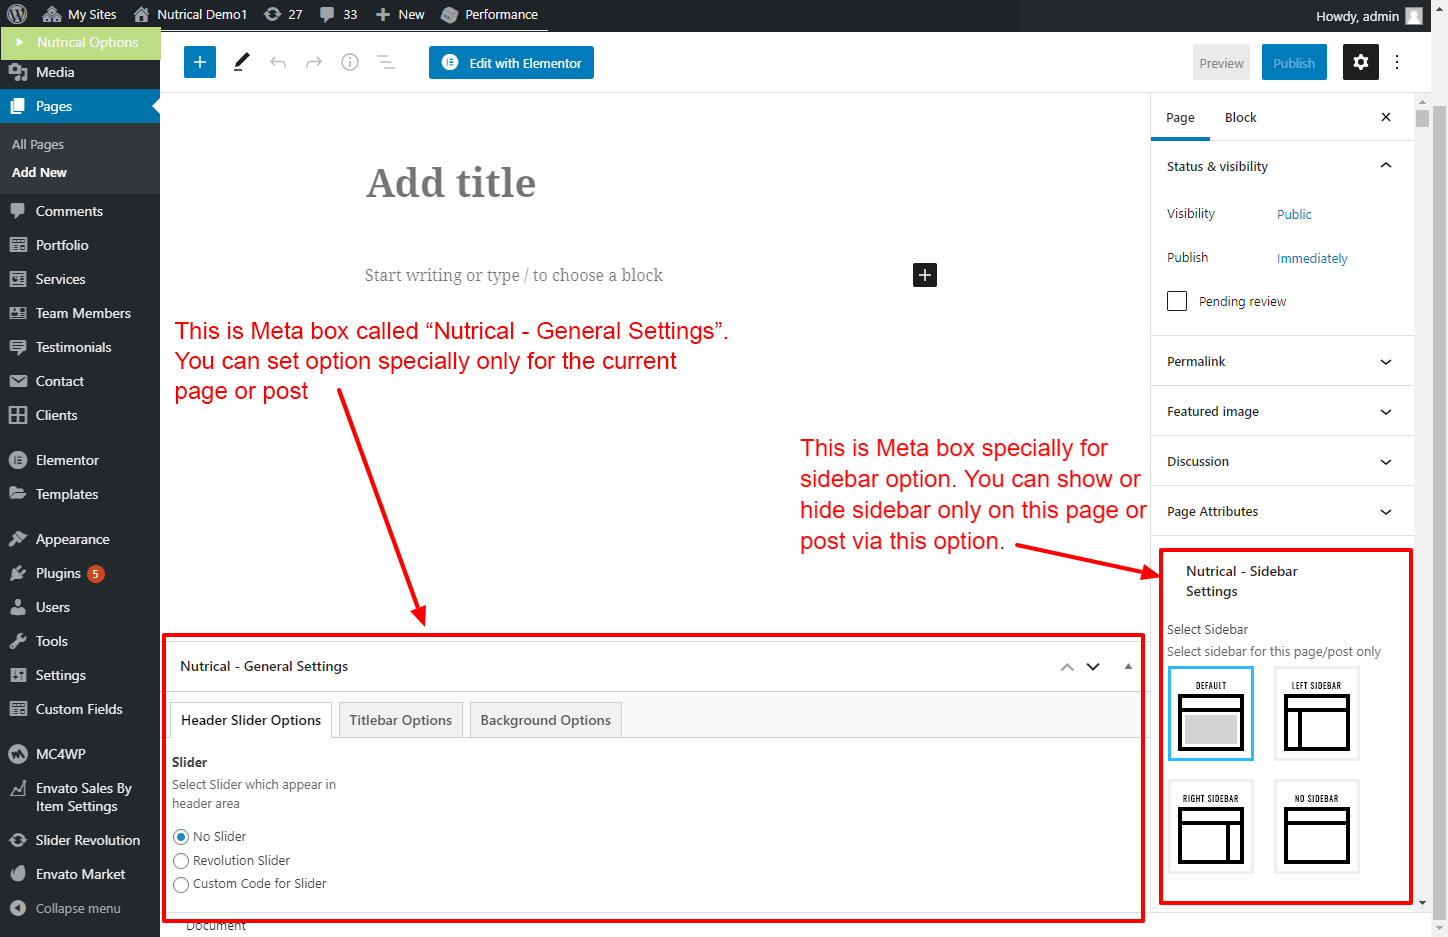The width and height of the screenshot is (1448, 937).
Task: Select the pencil edit tools icon
Action: point(241,62)
